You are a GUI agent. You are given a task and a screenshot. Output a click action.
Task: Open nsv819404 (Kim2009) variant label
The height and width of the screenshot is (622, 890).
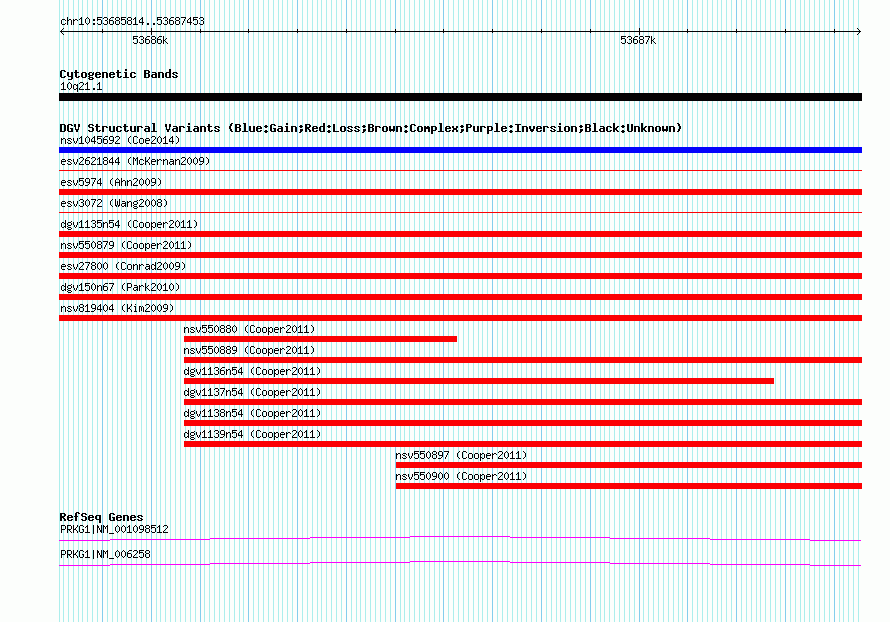click(x=117, y=308)
